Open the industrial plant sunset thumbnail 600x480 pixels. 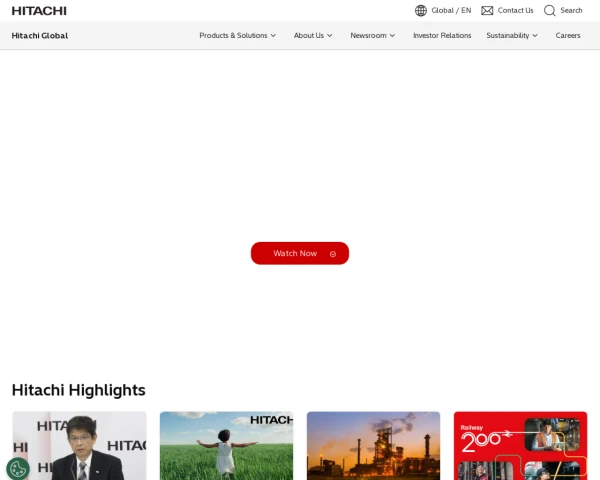(x=373, y=446)
